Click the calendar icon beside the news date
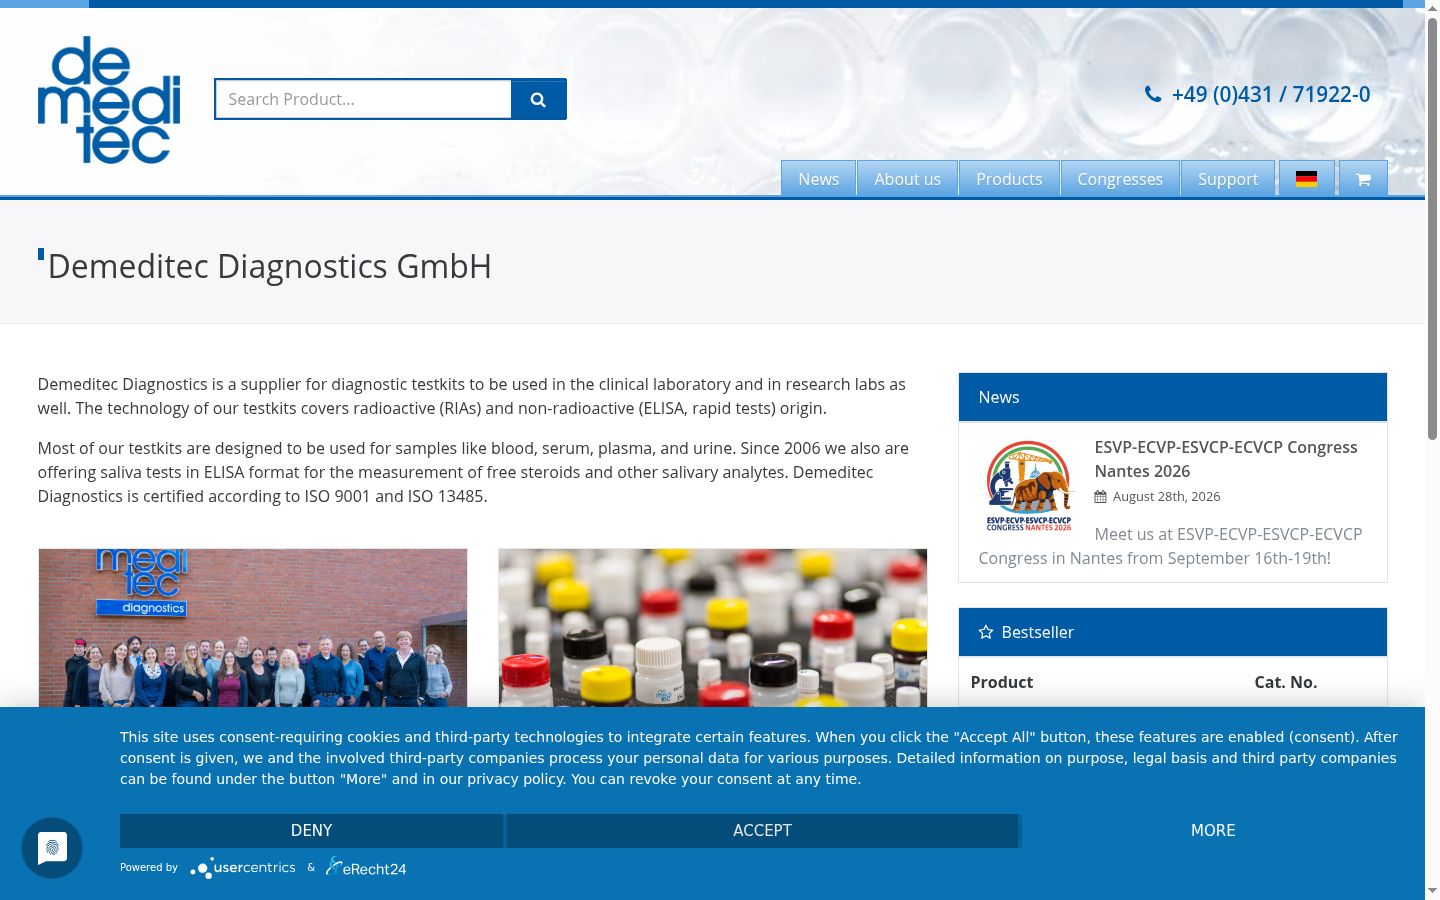This screenshot has height=900, width=1440. click(x=1100, y=497)
